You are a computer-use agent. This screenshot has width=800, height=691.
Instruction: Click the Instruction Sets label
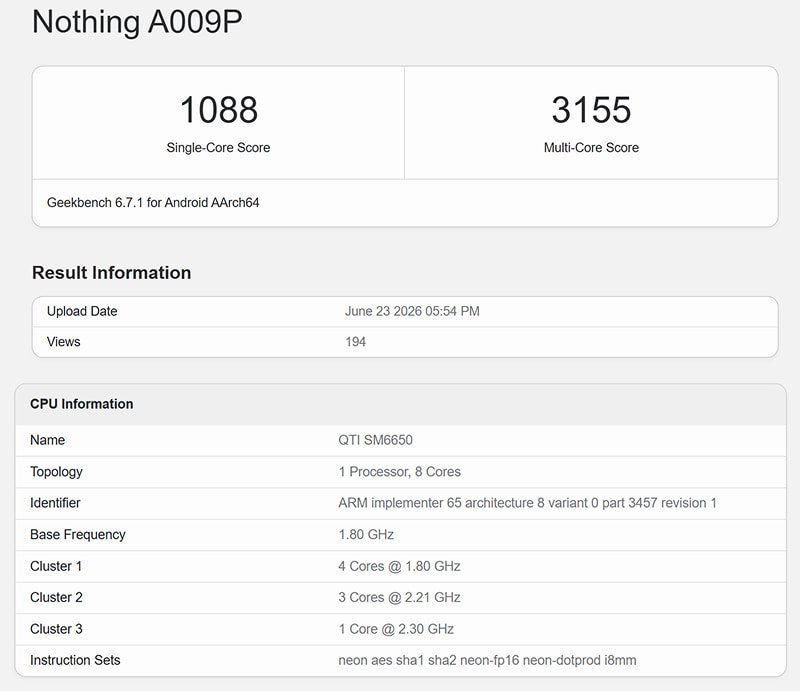tap(75, 660)
